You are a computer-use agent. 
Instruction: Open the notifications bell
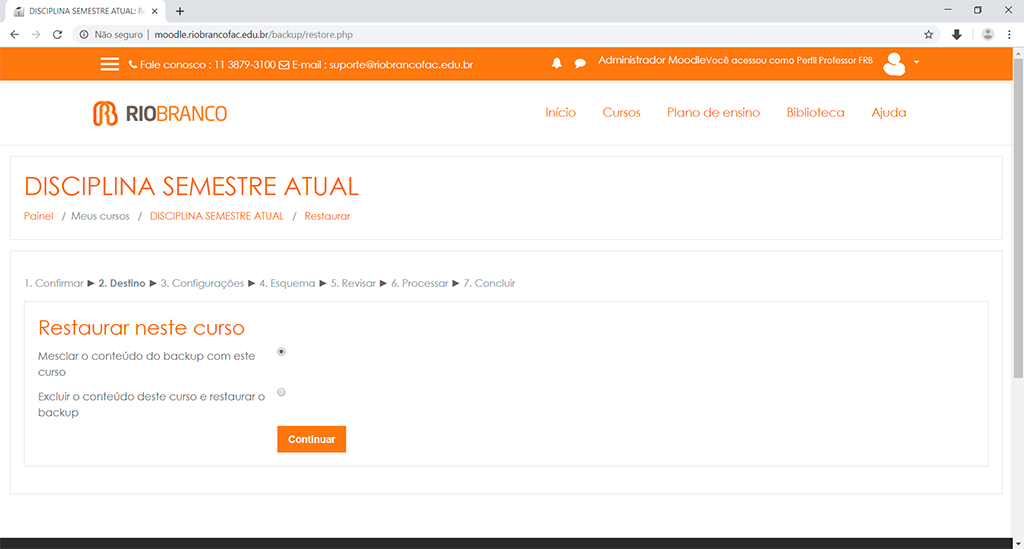[556, 63]
